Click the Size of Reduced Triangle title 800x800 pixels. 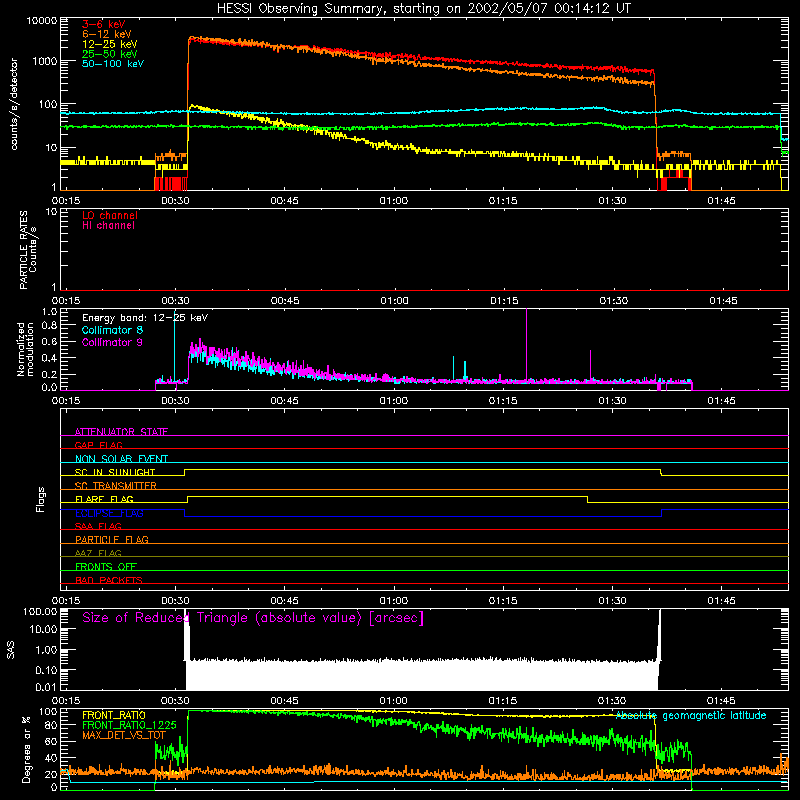[x=253, y=618]
